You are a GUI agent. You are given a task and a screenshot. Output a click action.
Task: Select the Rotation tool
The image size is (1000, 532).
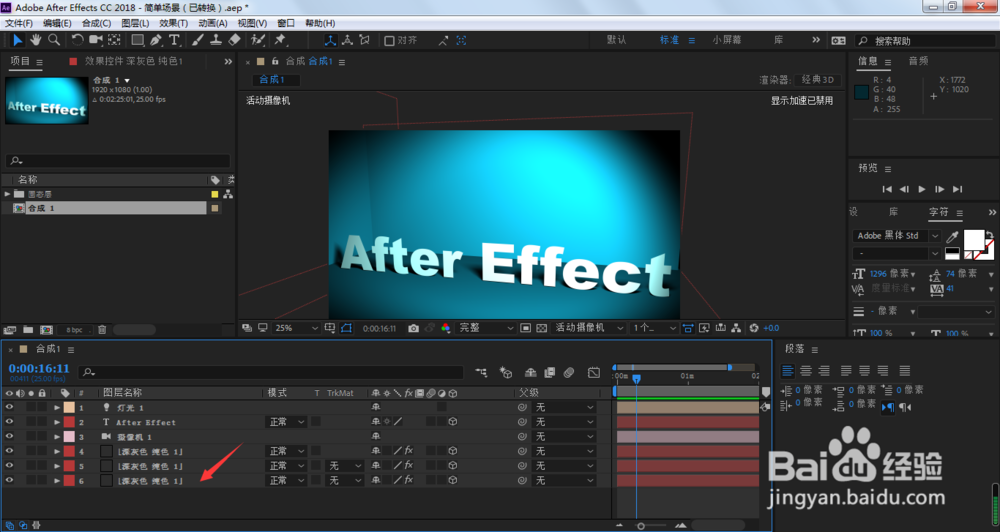click(x=77, y=40)
